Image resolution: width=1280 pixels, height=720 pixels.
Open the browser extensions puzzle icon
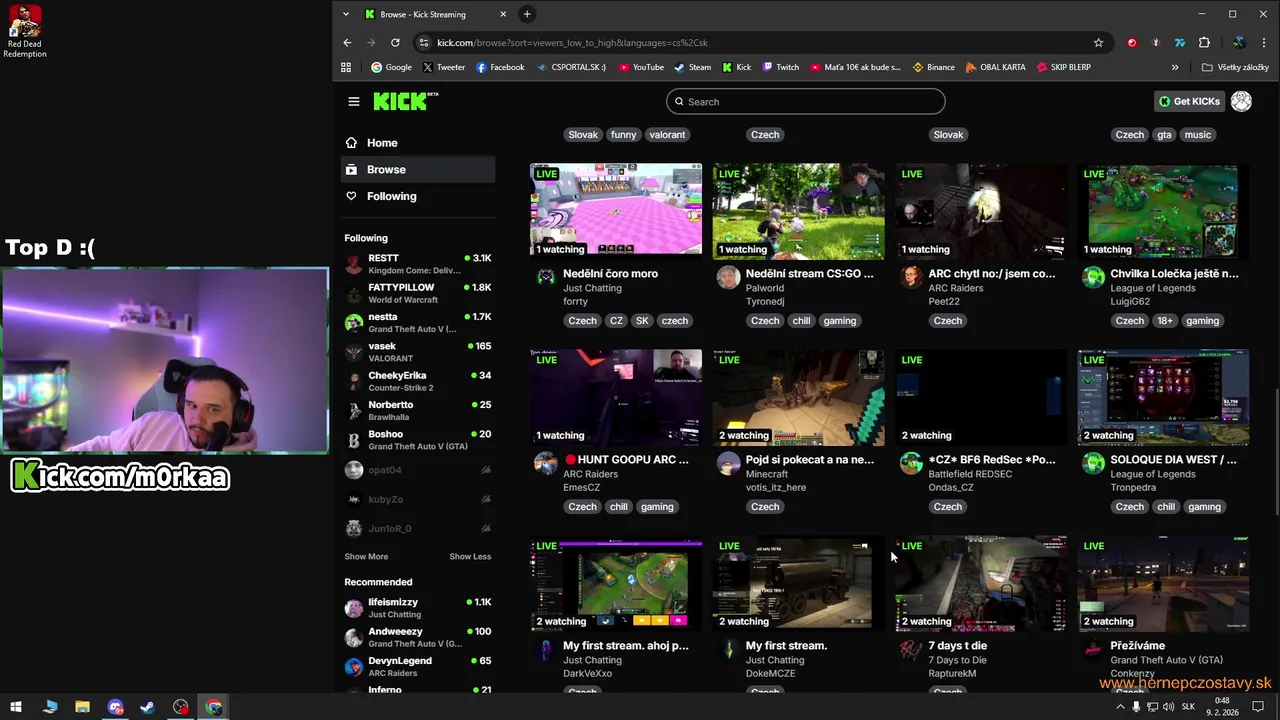(x=1204, y=43)
